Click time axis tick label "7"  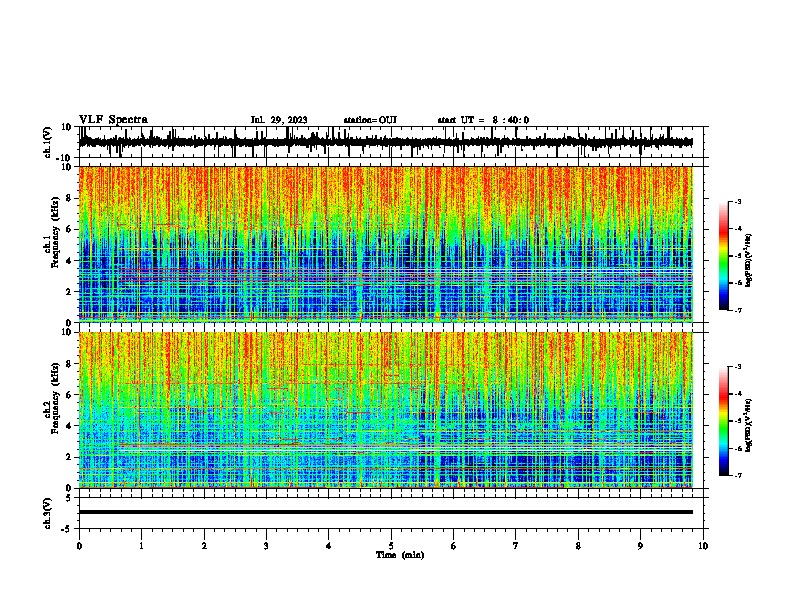point(516,546)
